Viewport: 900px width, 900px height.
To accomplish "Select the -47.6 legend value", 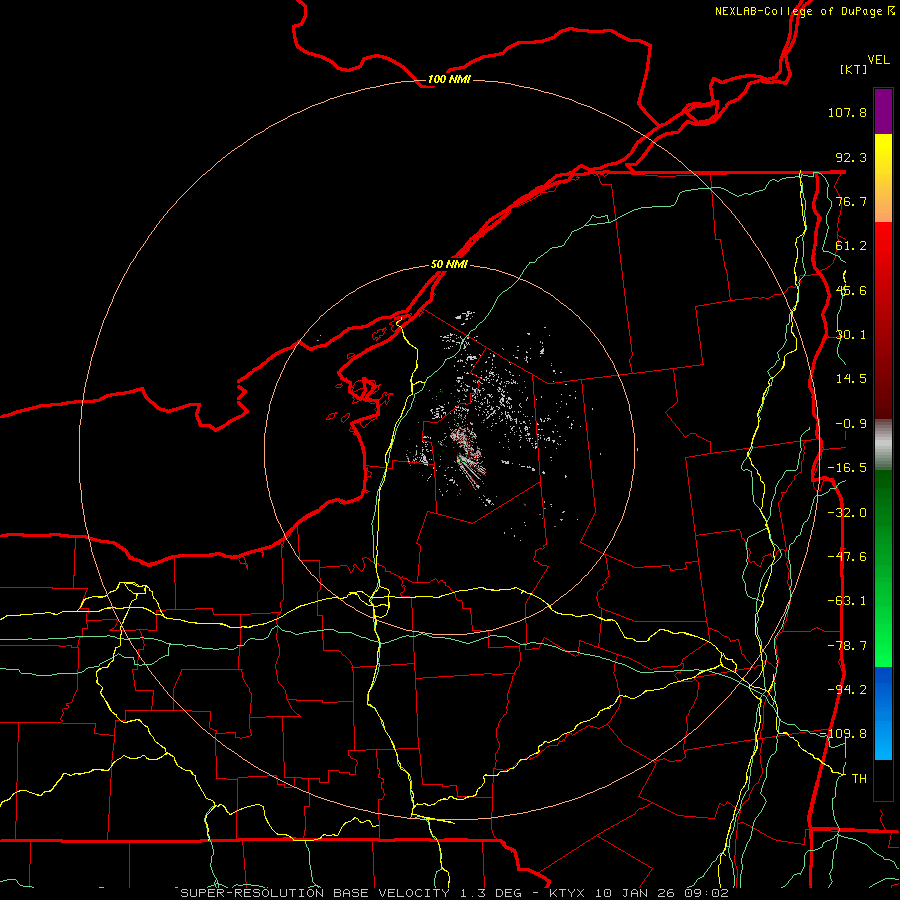I will [x=847, y=557].
